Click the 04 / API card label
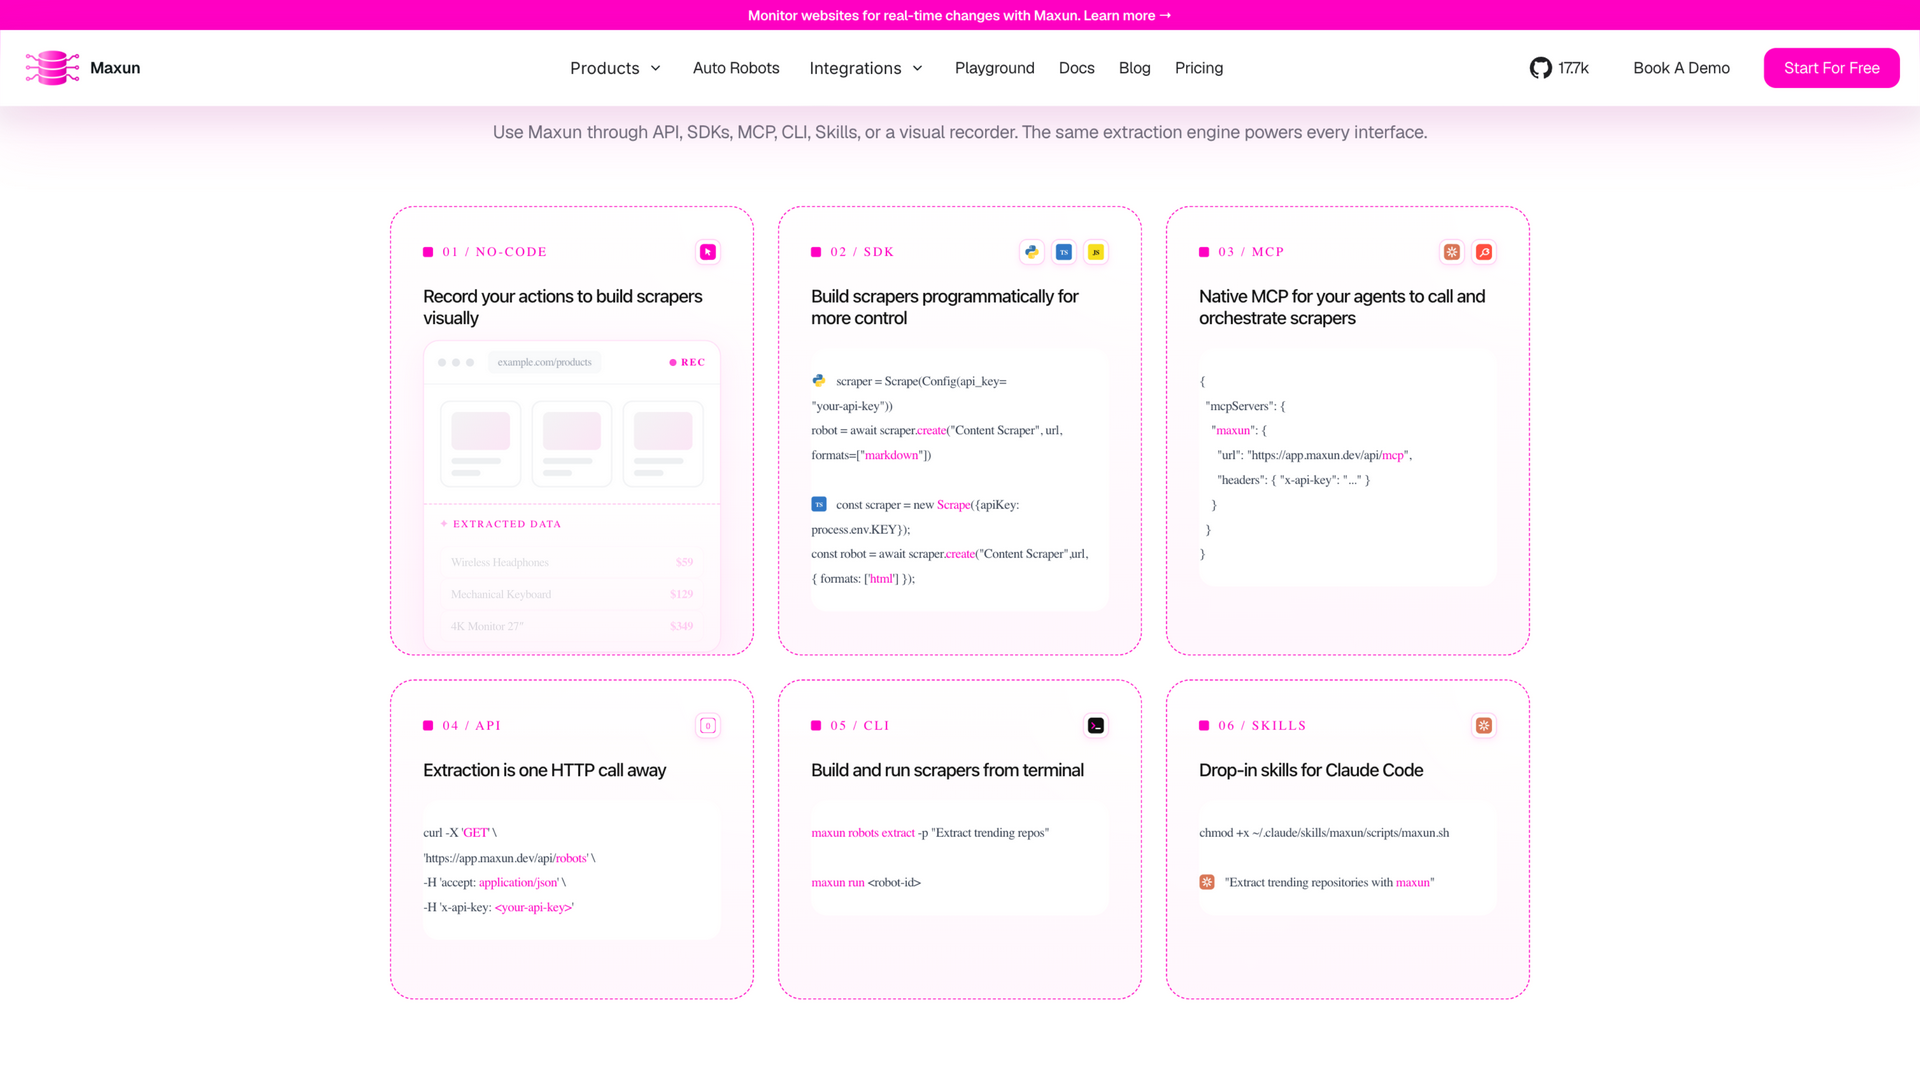1920x1080 pixels. (471, 726)
